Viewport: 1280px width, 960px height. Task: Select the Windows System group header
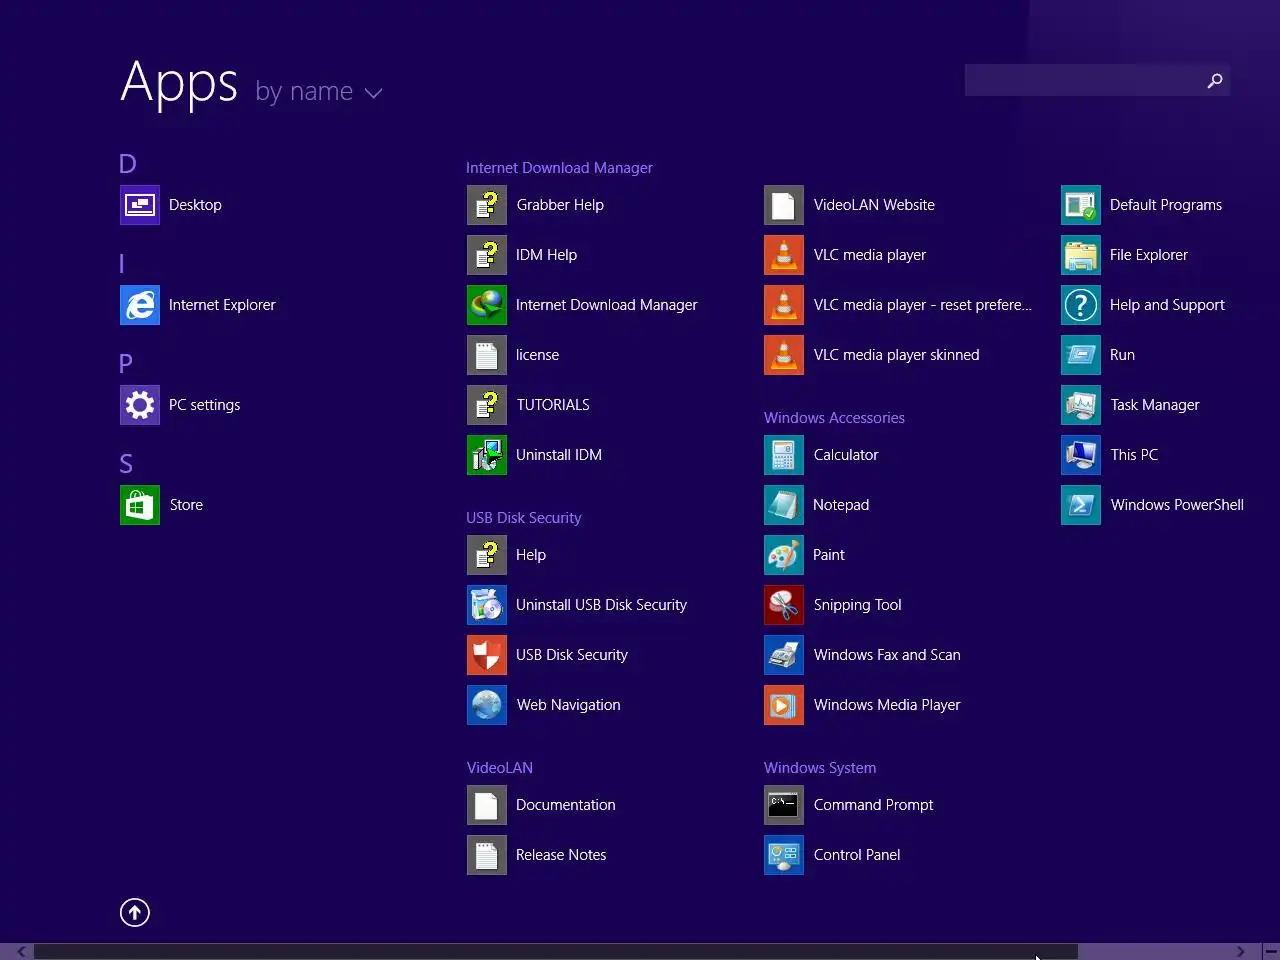coord(820,768)
